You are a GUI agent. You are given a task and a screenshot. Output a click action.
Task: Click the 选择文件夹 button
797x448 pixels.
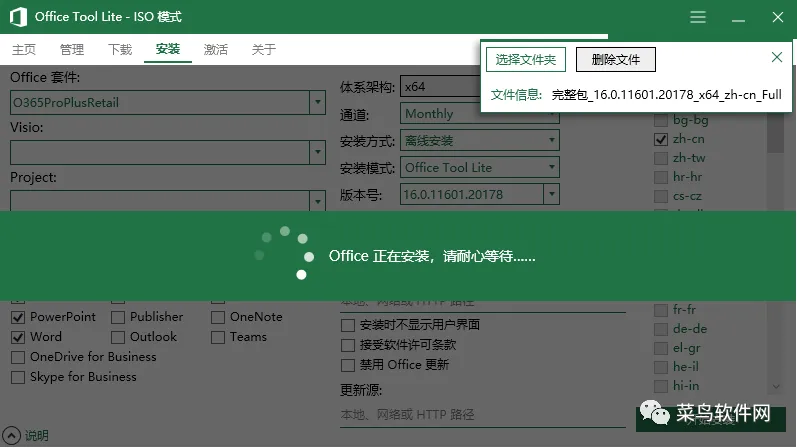[x=526, y=59]
